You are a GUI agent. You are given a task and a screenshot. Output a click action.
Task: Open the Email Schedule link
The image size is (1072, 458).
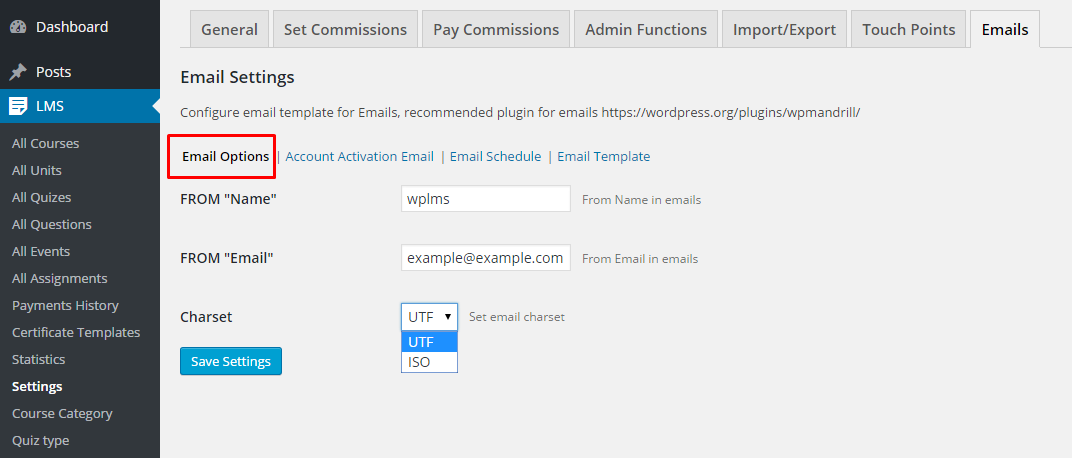tap(496, 157)
